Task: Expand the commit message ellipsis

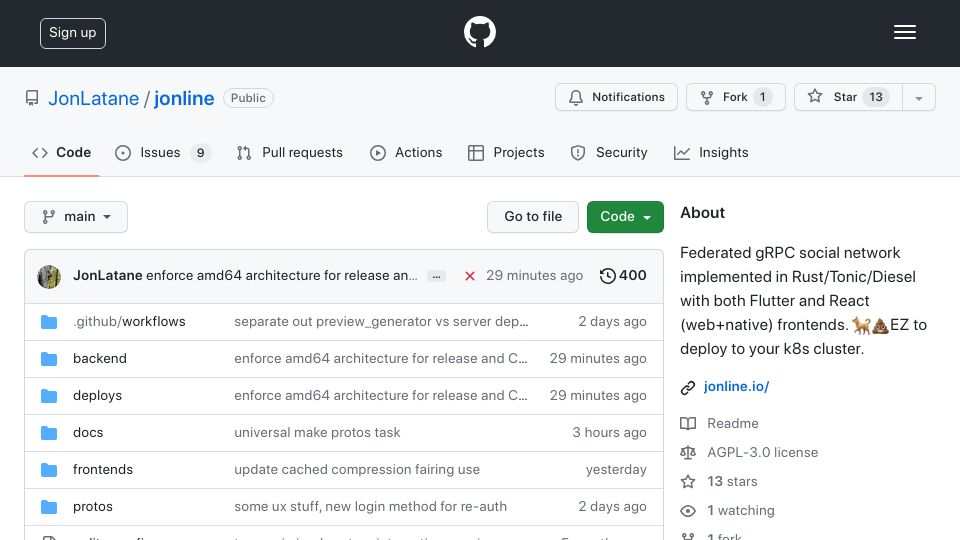Action: pos(436,277)
